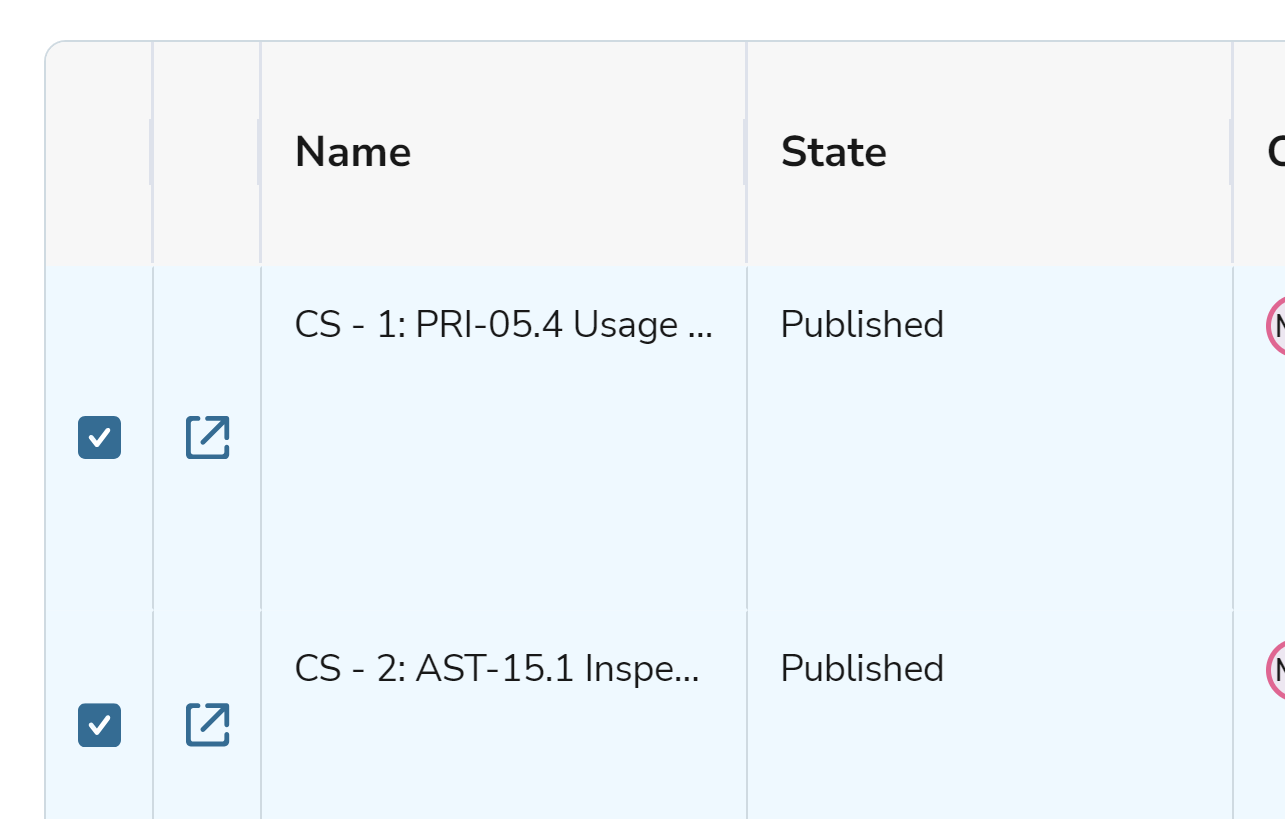This screenshot has height=819, width=1285.
Task: Open CS - 1: PRI-05.4 Usage record
Action: pos(505,324)
